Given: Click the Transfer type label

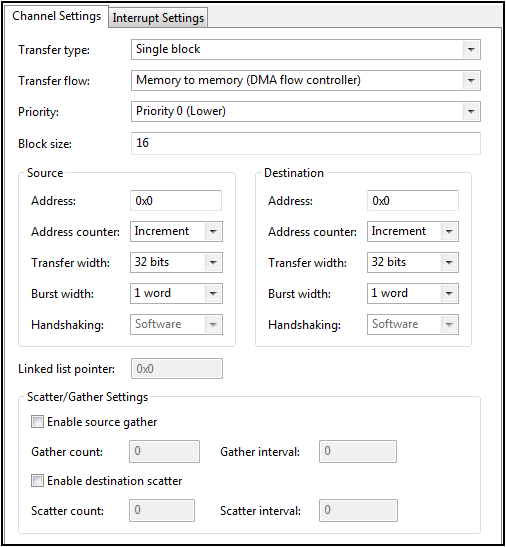Looking at the screenshot, I should [54, 50].
